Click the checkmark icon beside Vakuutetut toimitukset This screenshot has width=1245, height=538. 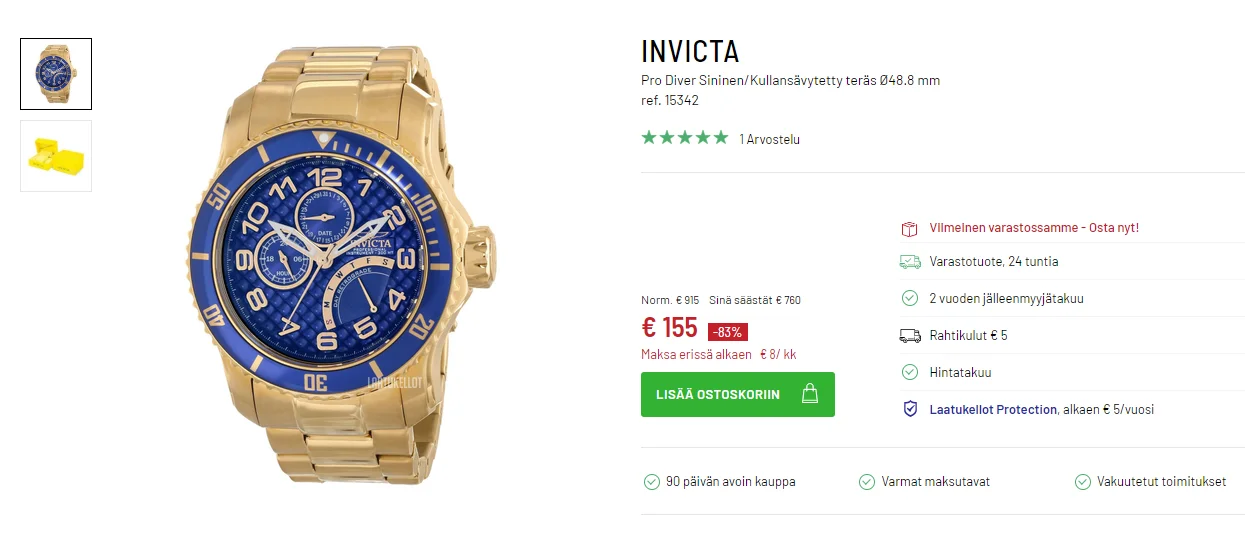click(1082, 482)
